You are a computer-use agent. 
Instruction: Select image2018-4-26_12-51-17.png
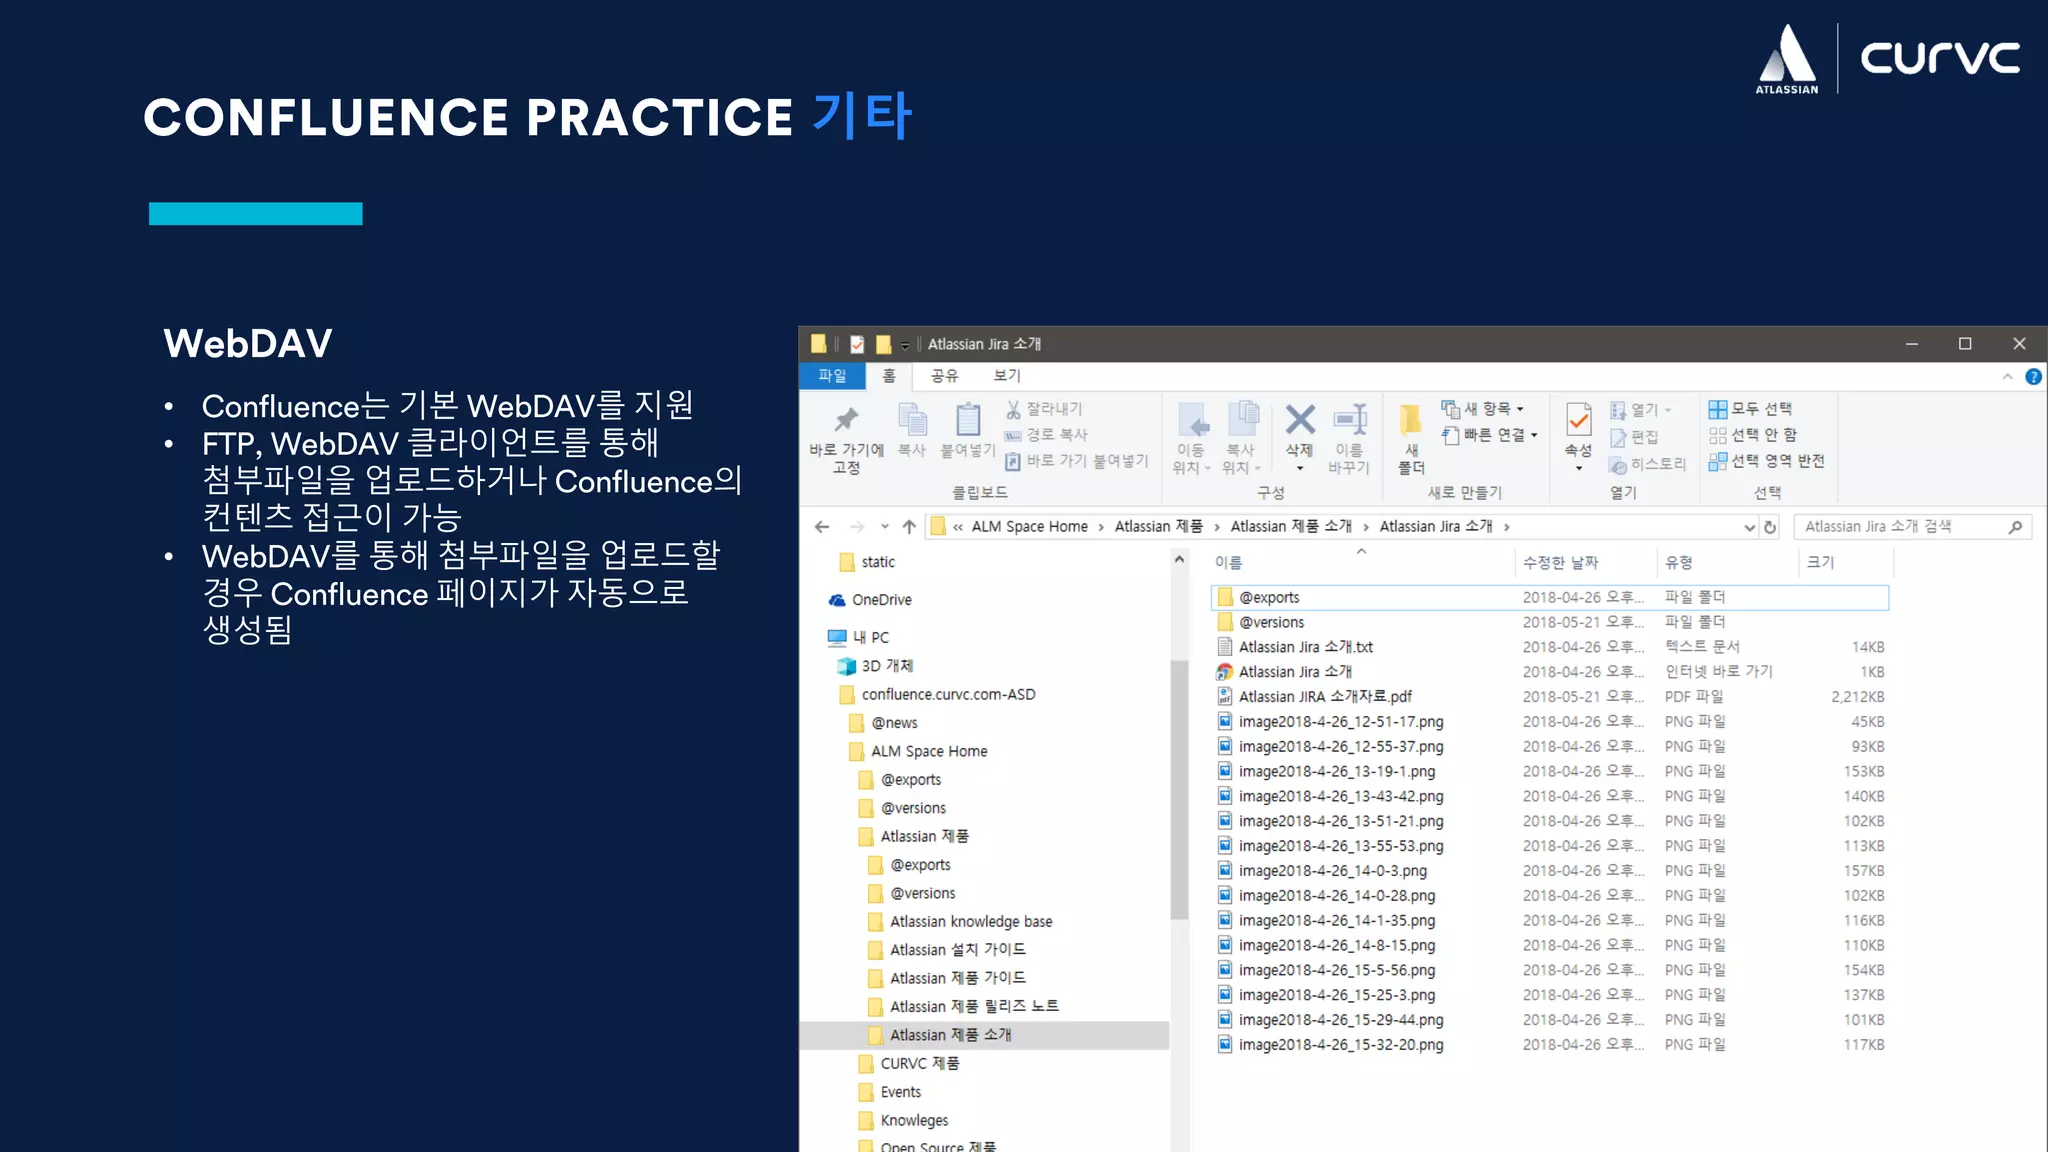1550,722
